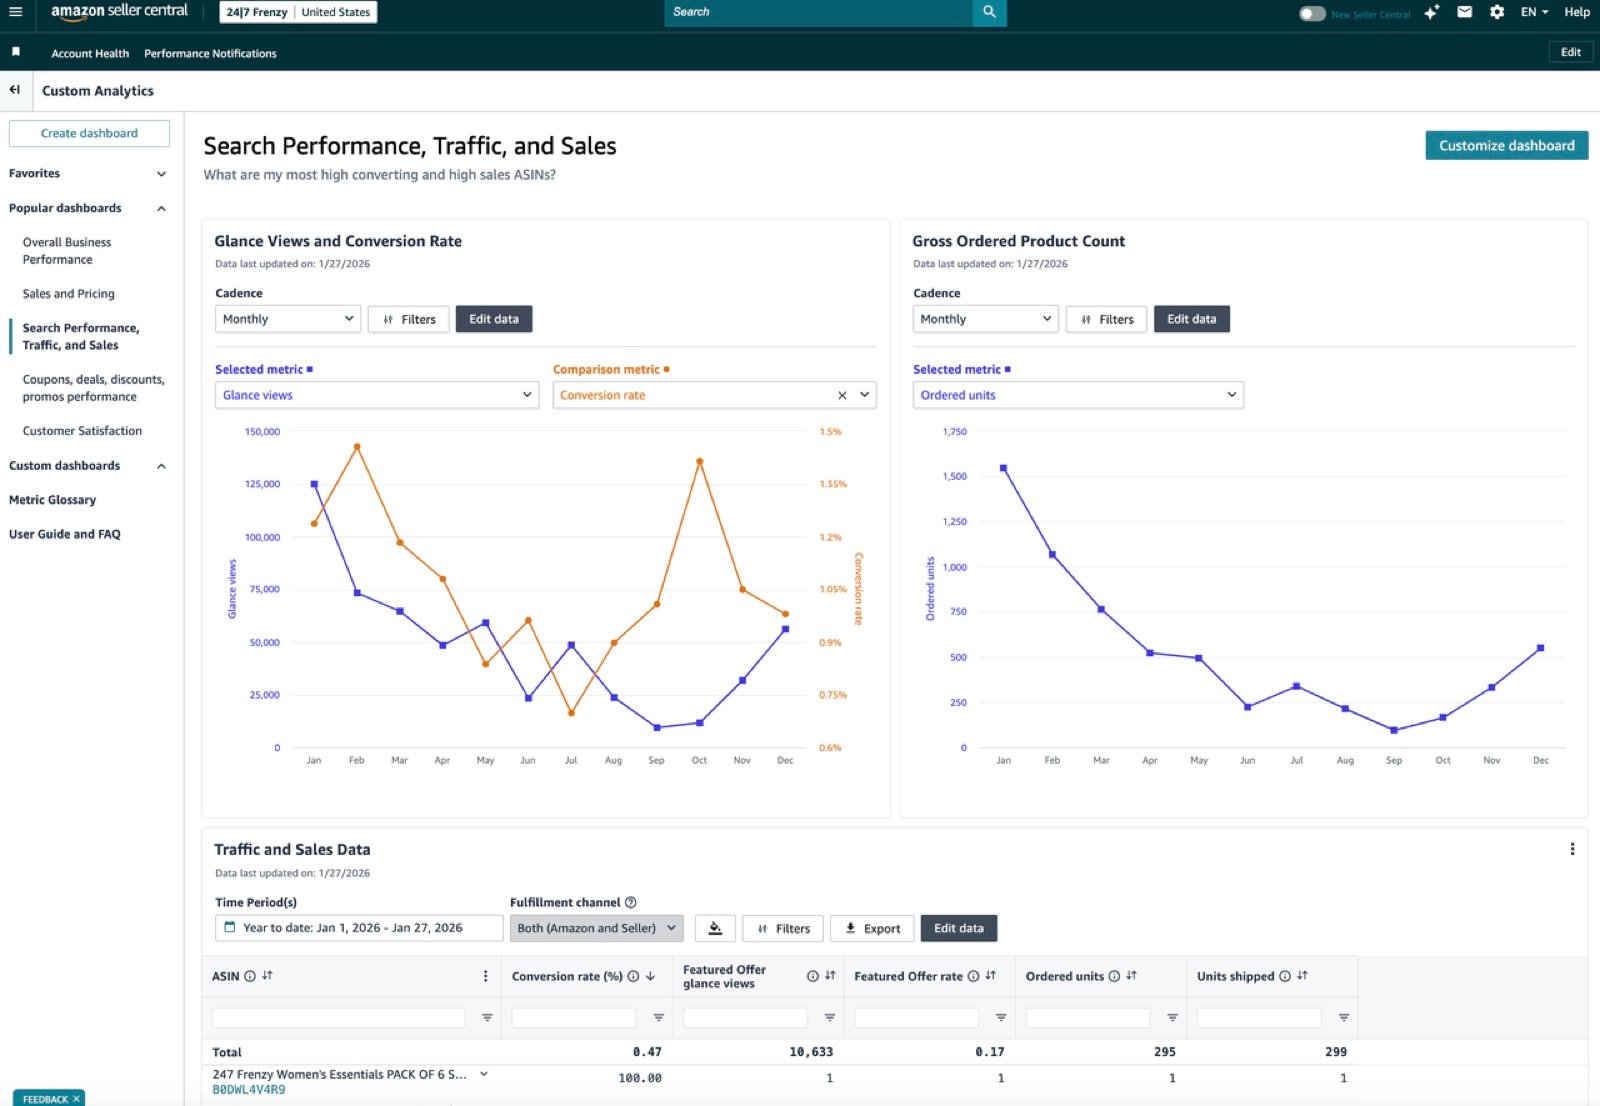The width and height of the screenshot is (1600, 1106).
Task: Click Conversion rate (%) info icon
Action: coord(633,976)
